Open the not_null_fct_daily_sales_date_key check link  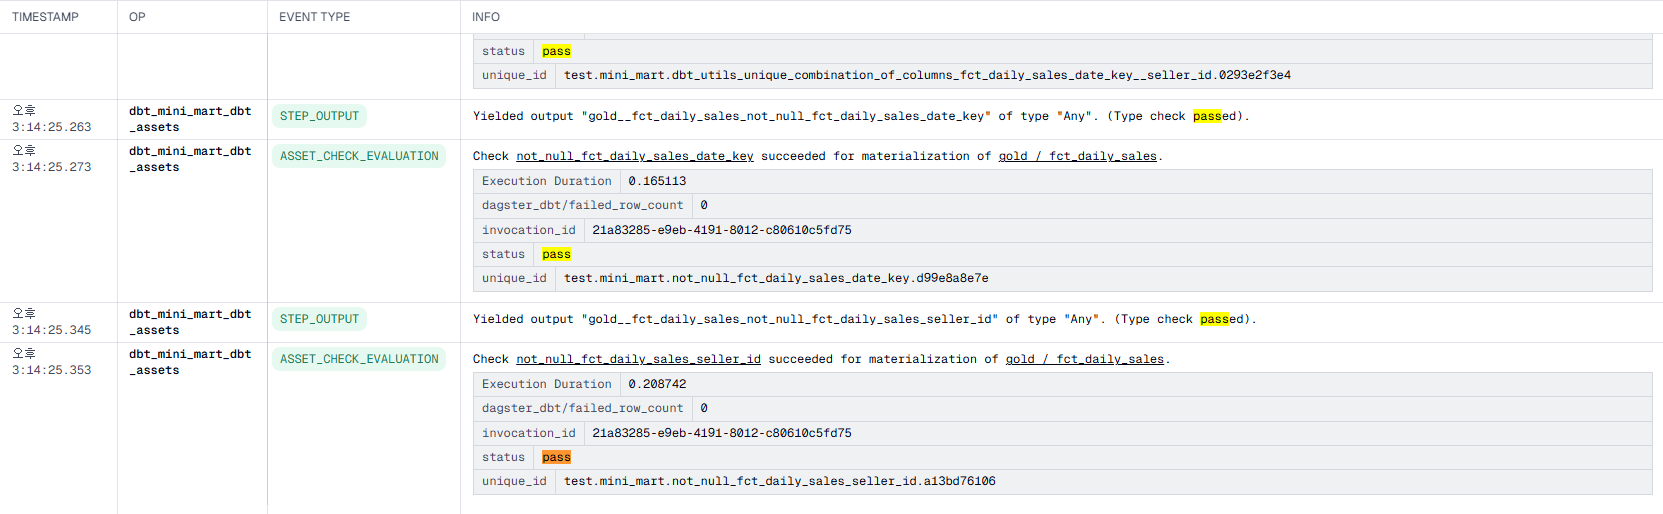click(634, 156)
